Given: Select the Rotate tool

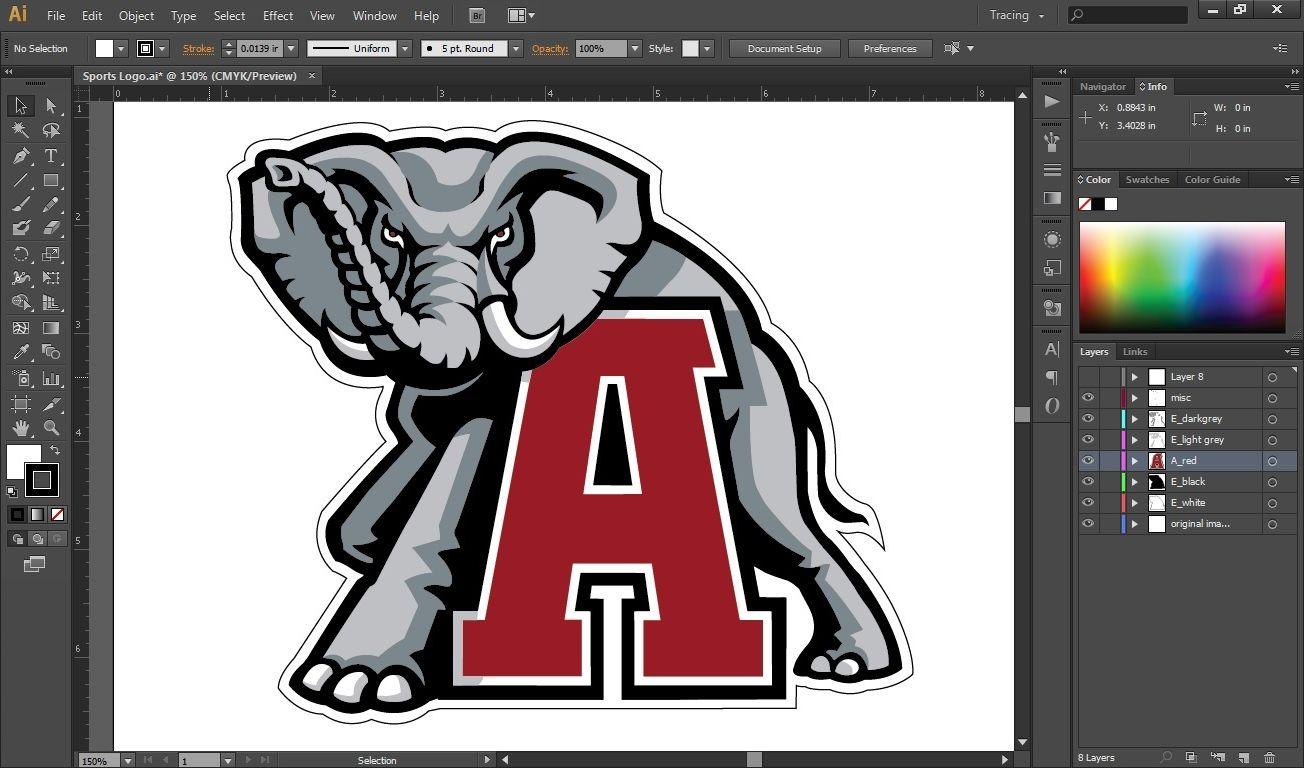Looking at the screenshot, I should 20,254.
